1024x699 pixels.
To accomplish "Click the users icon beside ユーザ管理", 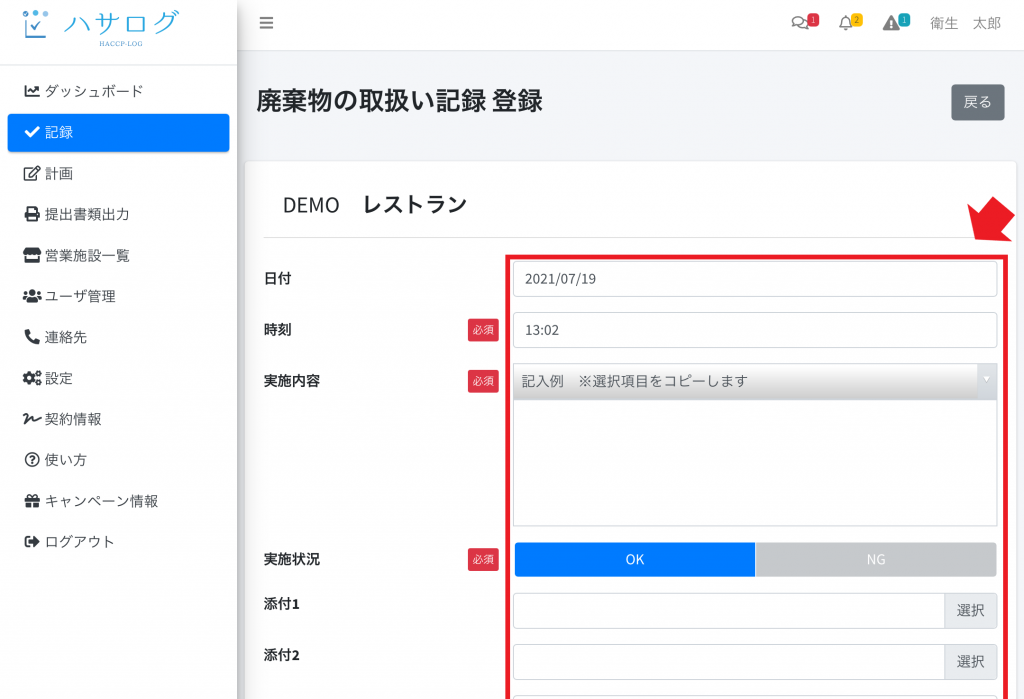I will 31,296.
